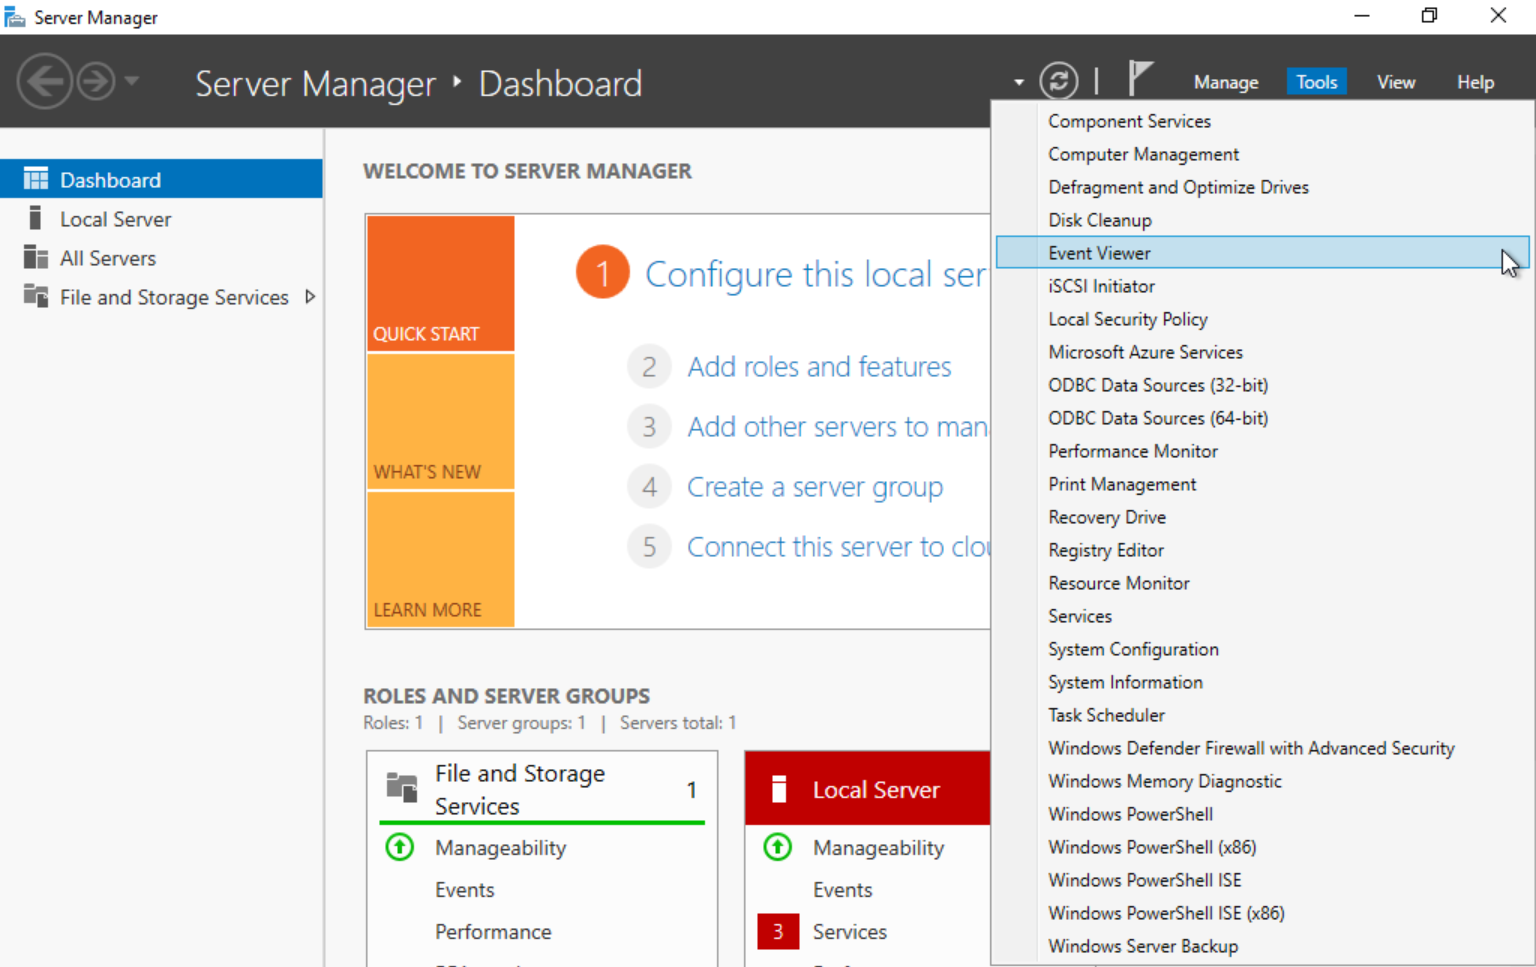Launch Defragment and Optimize Drives
Screen dimensions: 1536x967
pyautogui.click(x=1262, y=187)
